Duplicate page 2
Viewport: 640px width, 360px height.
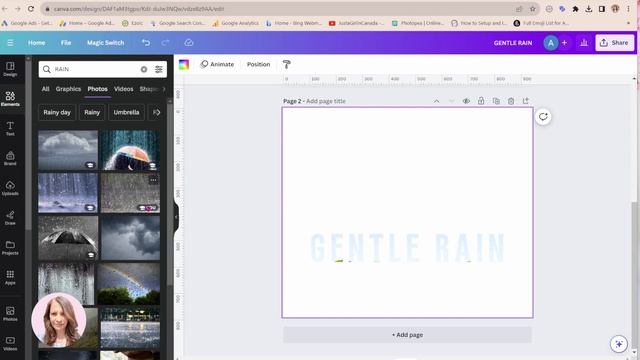[496, 101]
